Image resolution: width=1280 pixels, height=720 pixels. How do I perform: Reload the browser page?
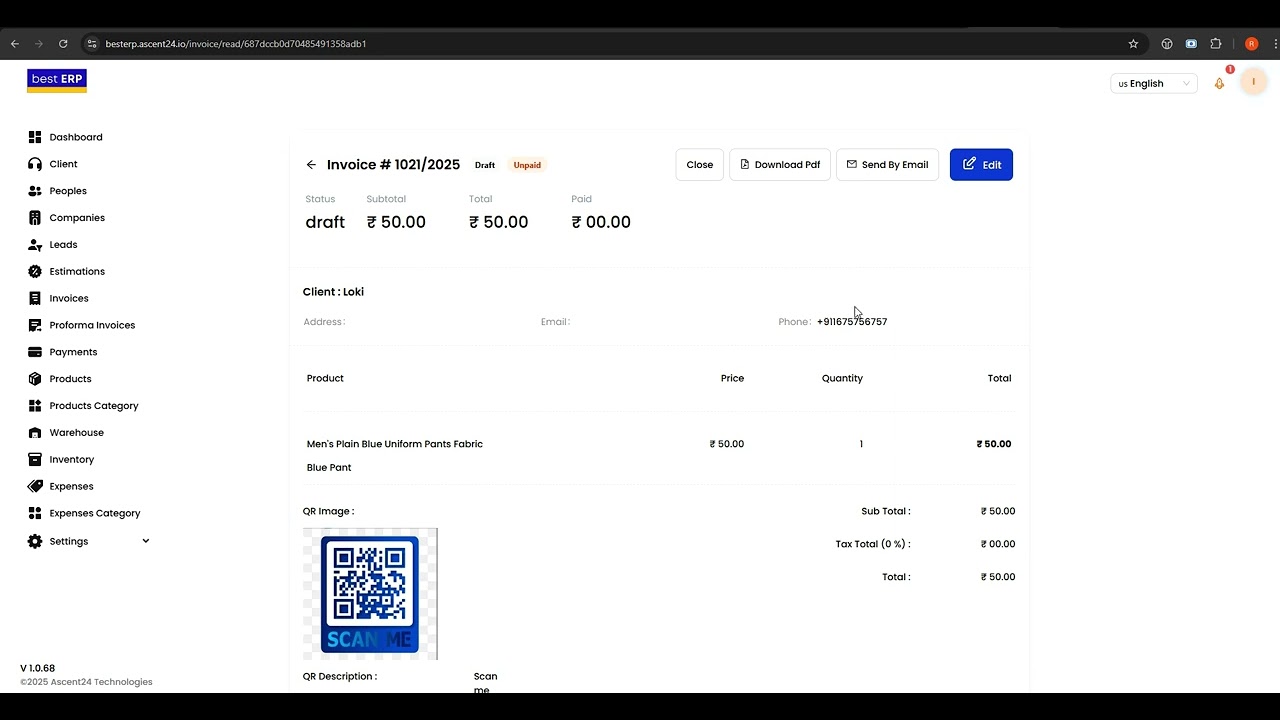(63, 44)
